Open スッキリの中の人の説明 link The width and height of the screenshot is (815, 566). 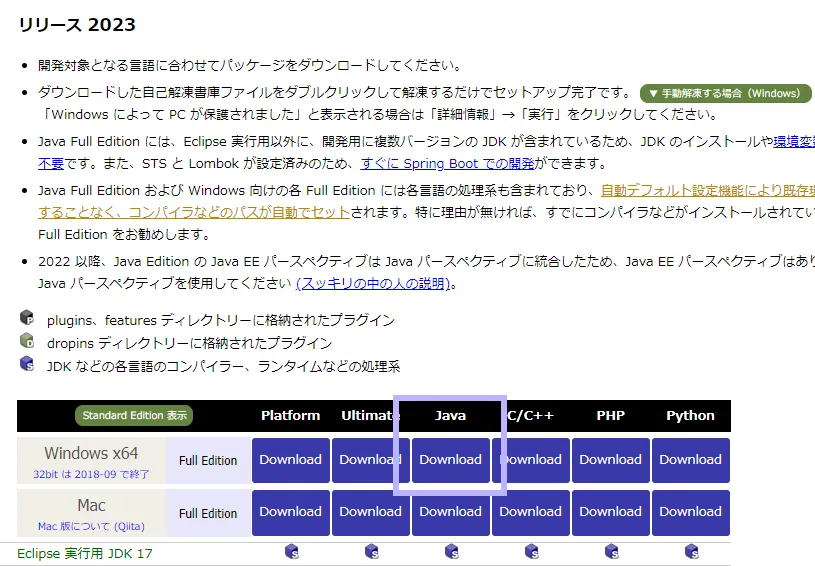pos(373,284)
